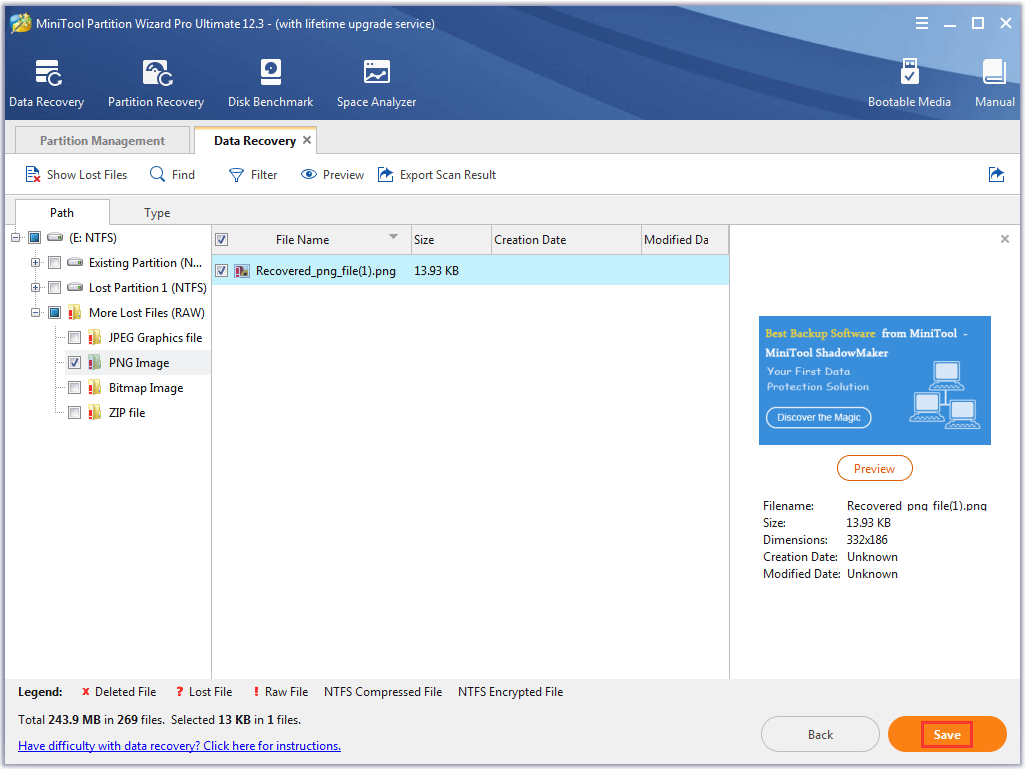Viewport: 1027px width, 770px height.
Task: Expand the Lost Partition 1 tree node
Action: (35, 287)
